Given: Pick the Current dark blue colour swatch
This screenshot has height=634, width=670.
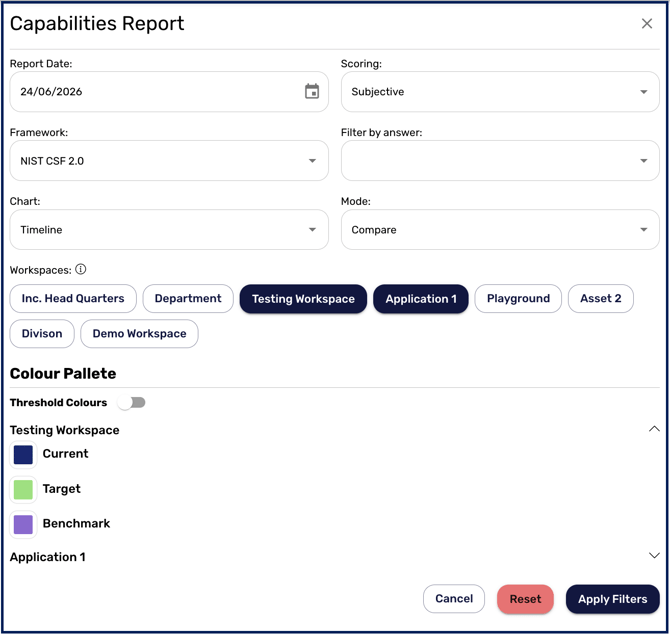Looking at the screenshot, I should point(23,455).
